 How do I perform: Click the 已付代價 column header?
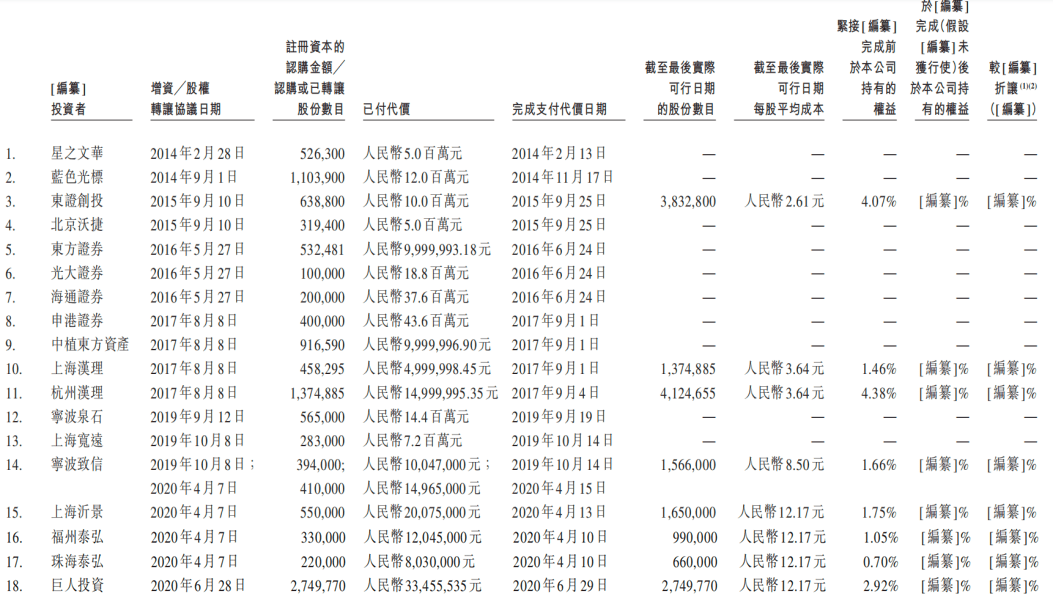pos(386,109)
